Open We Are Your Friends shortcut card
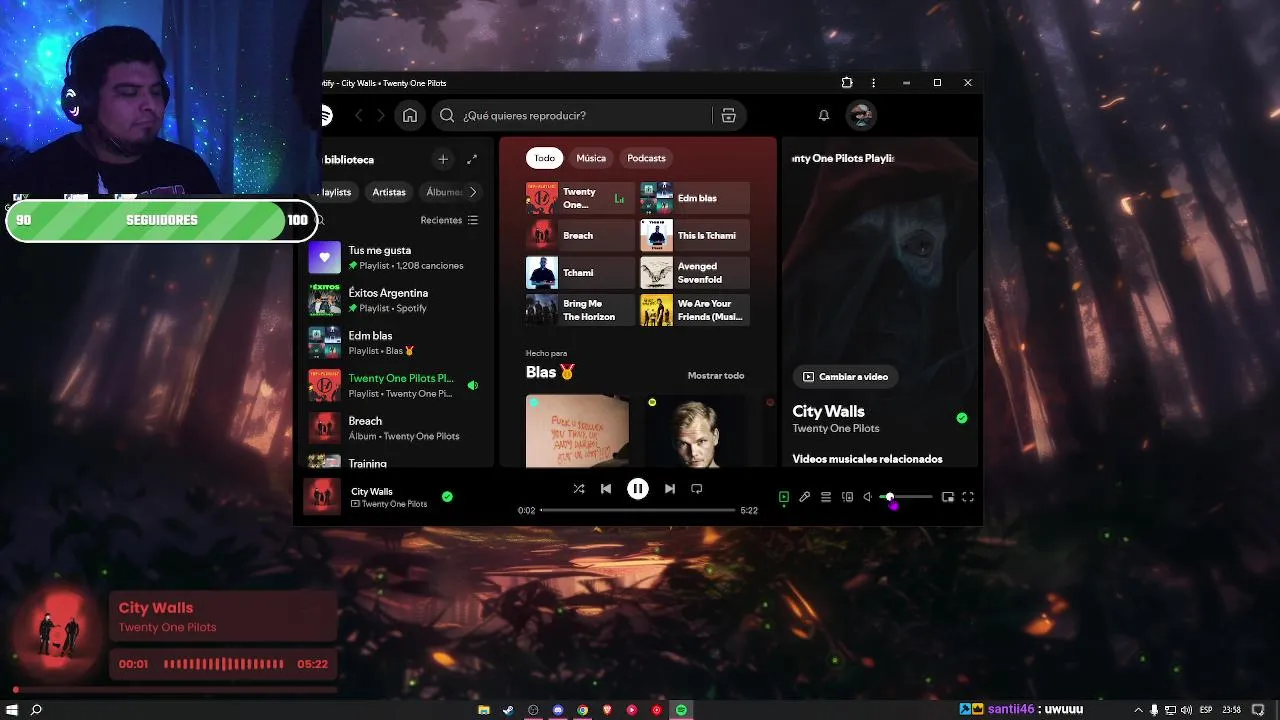This screenshot has height=720, width=1280. [694, 310]
